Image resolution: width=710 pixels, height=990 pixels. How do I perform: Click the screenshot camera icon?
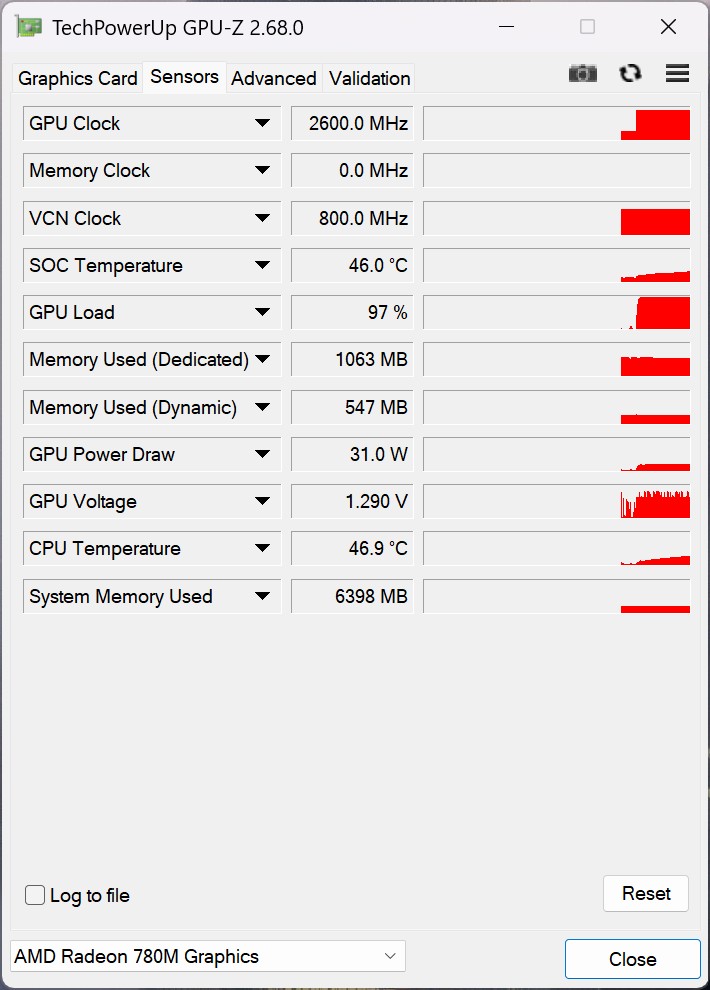click(583, 73)
